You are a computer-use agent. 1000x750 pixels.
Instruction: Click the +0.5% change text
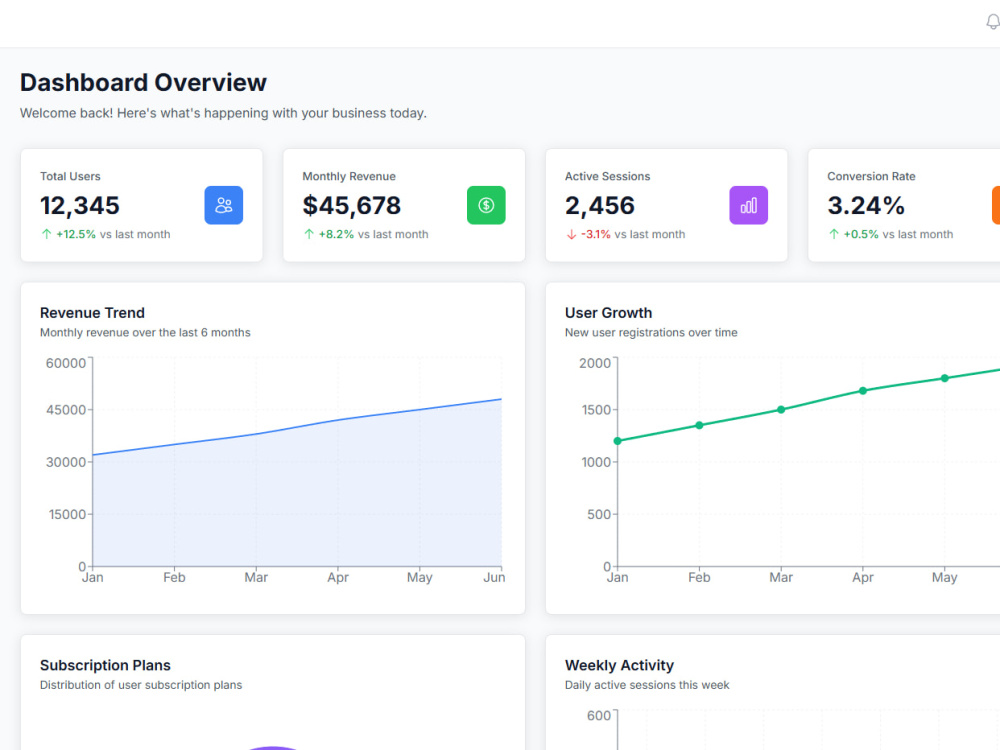tap(861, 234)
